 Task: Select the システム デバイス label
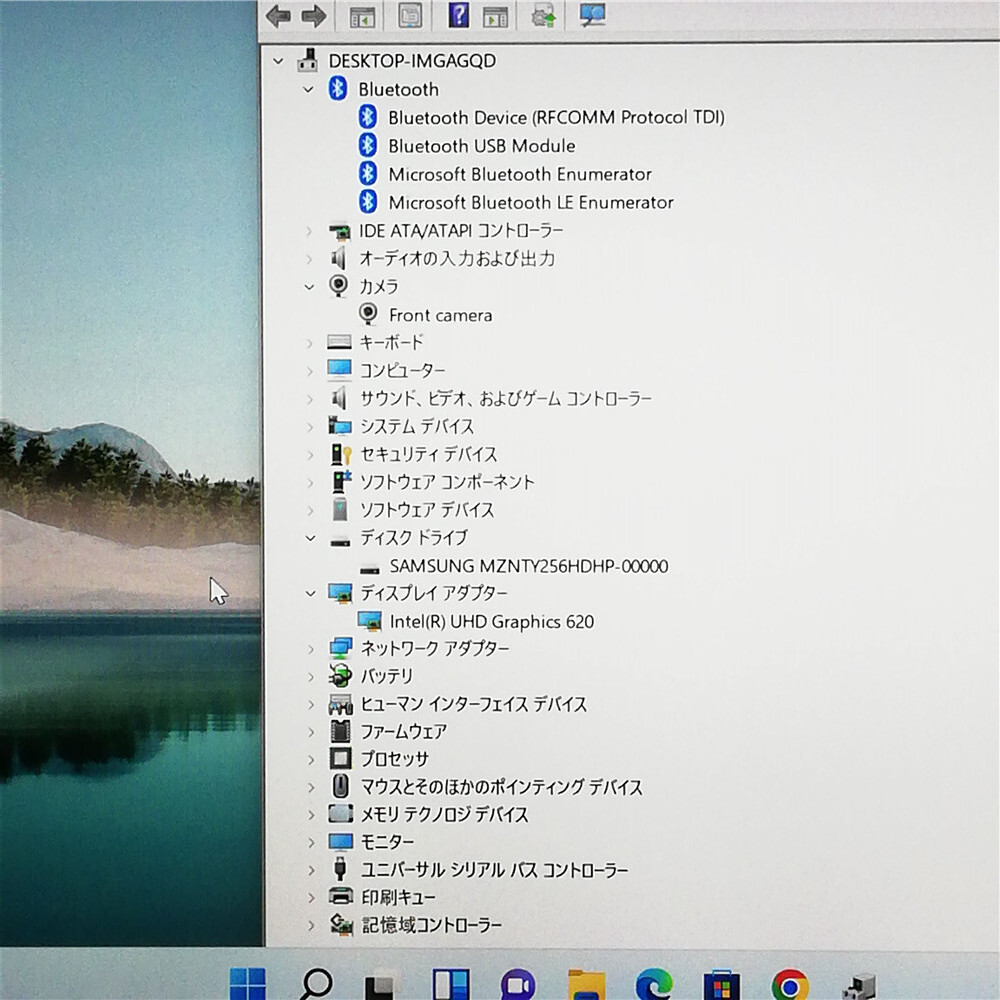pyautogui.click(x=417, y=426)
